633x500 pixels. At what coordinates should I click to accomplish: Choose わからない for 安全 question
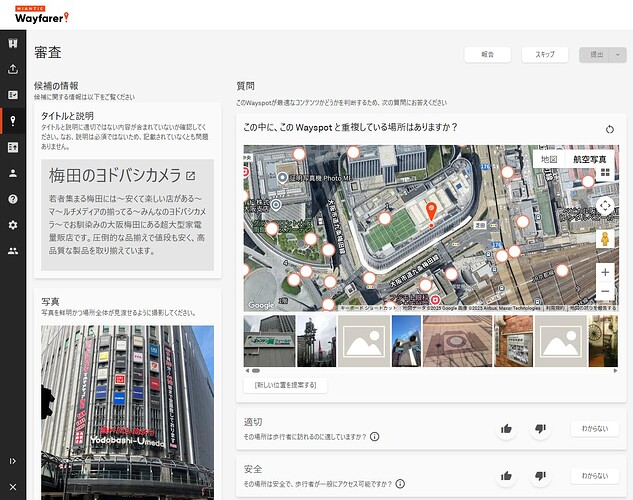[x=595, y=476]
